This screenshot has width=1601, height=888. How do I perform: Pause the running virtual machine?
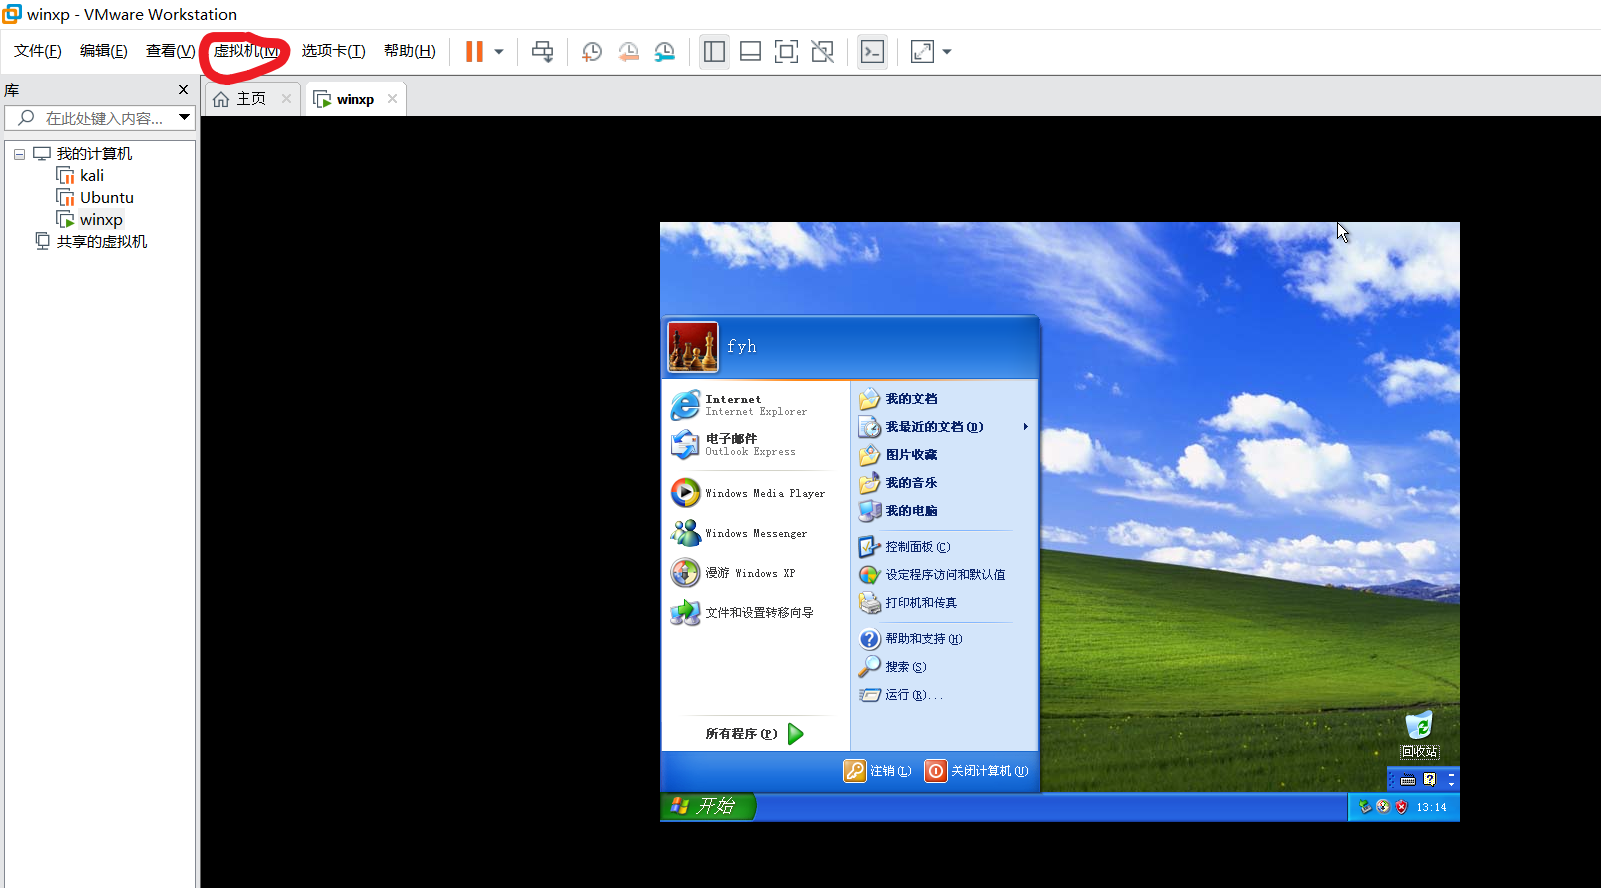(474, 52)
